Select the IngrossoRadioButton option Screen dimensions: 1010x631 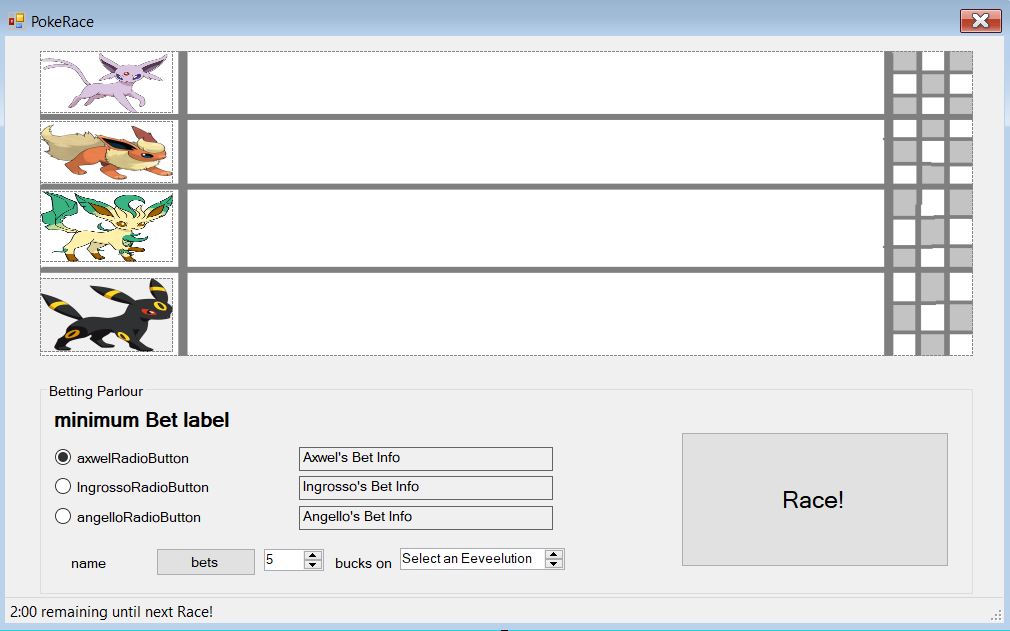[63, 487]
